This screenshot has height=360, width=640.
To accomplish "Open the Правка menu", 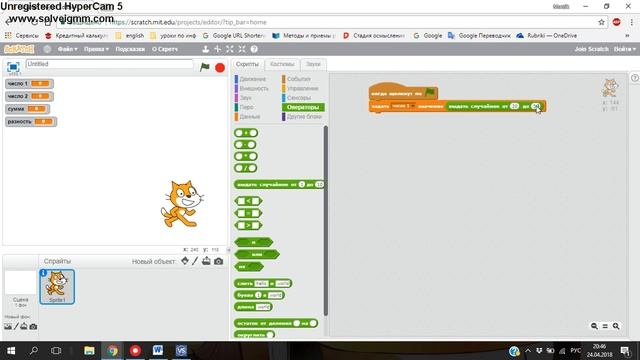I will click(96, 49).
